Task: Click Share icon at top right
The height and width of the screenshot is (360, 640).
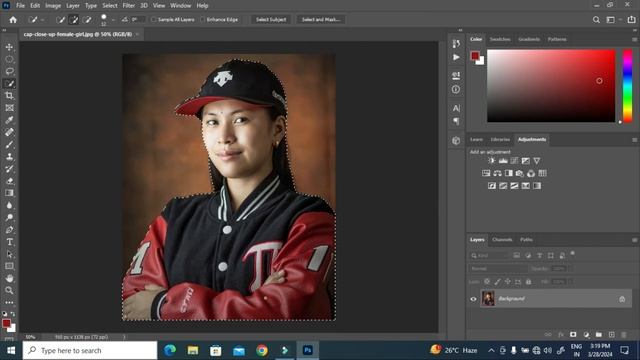Action: click(631, 20)
